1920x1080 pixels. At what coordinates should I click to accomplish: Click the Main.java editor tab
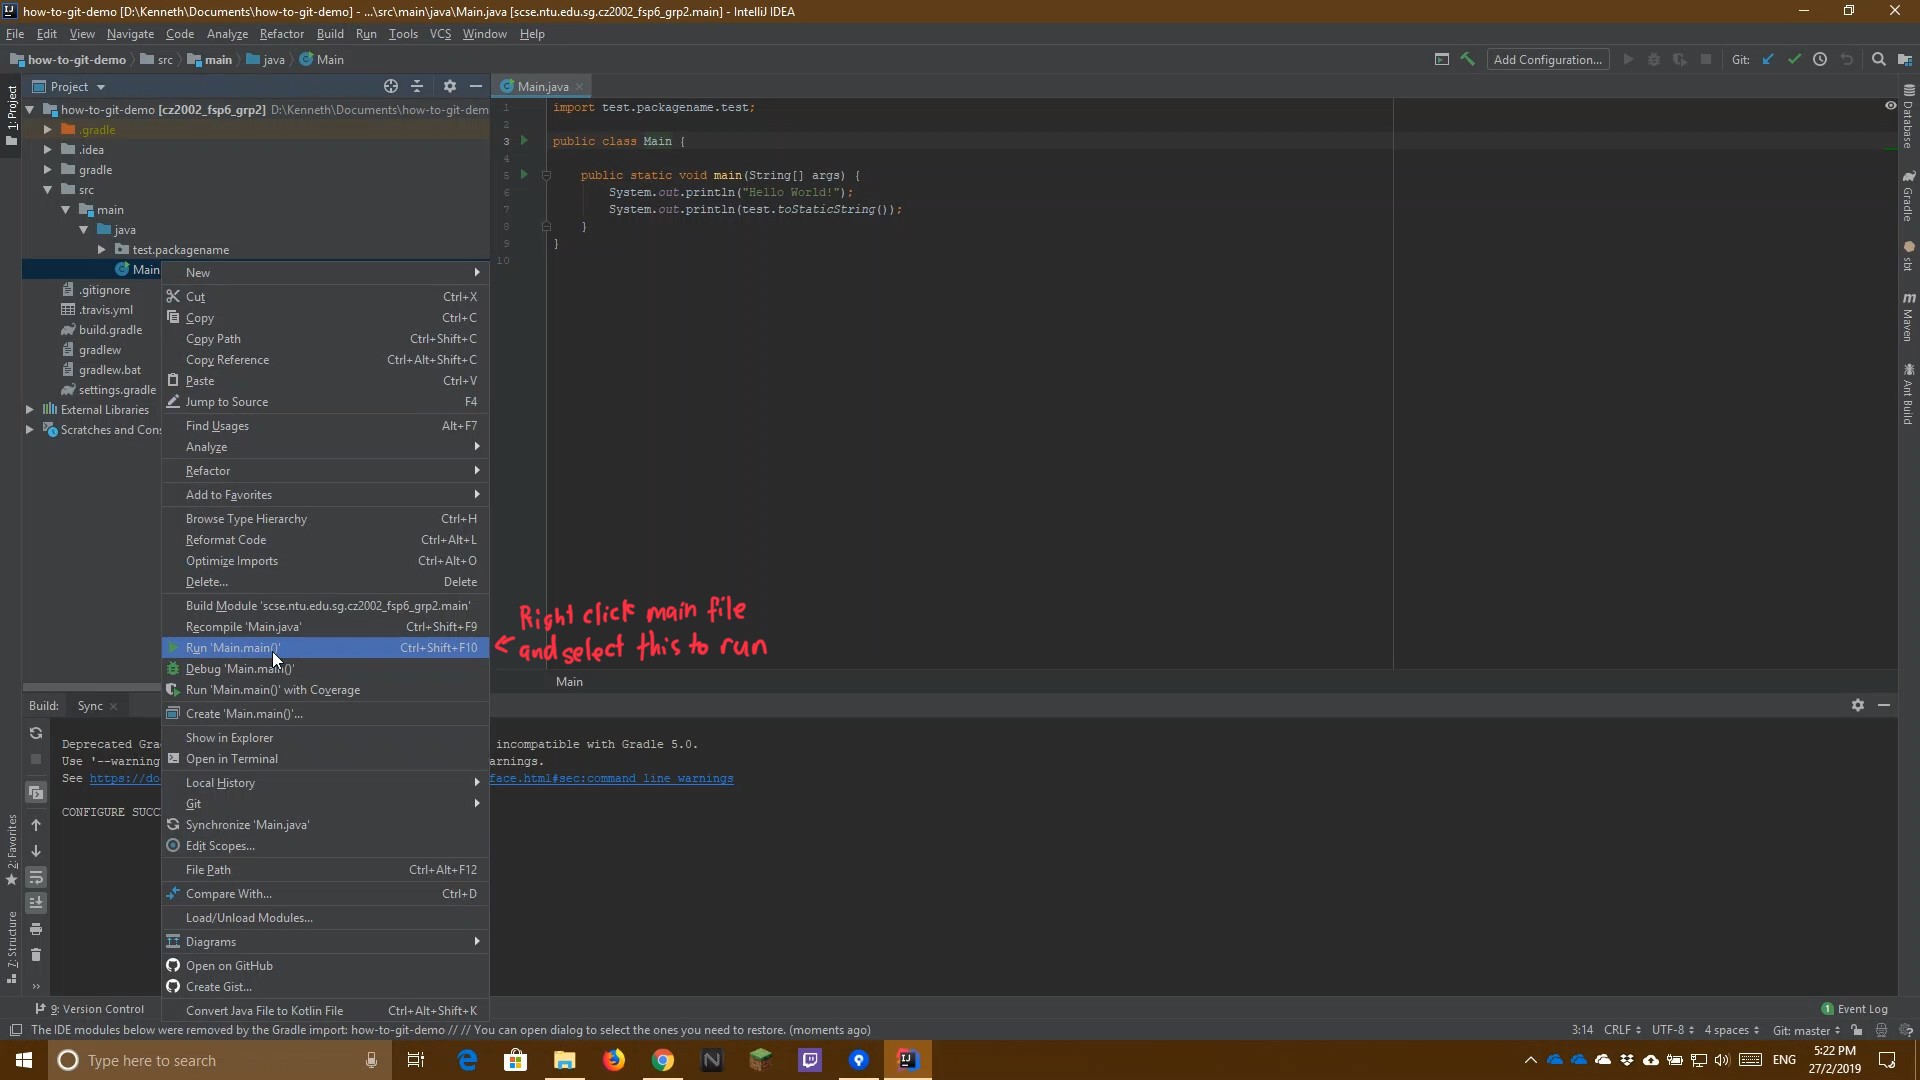click(x=542, y=86)
